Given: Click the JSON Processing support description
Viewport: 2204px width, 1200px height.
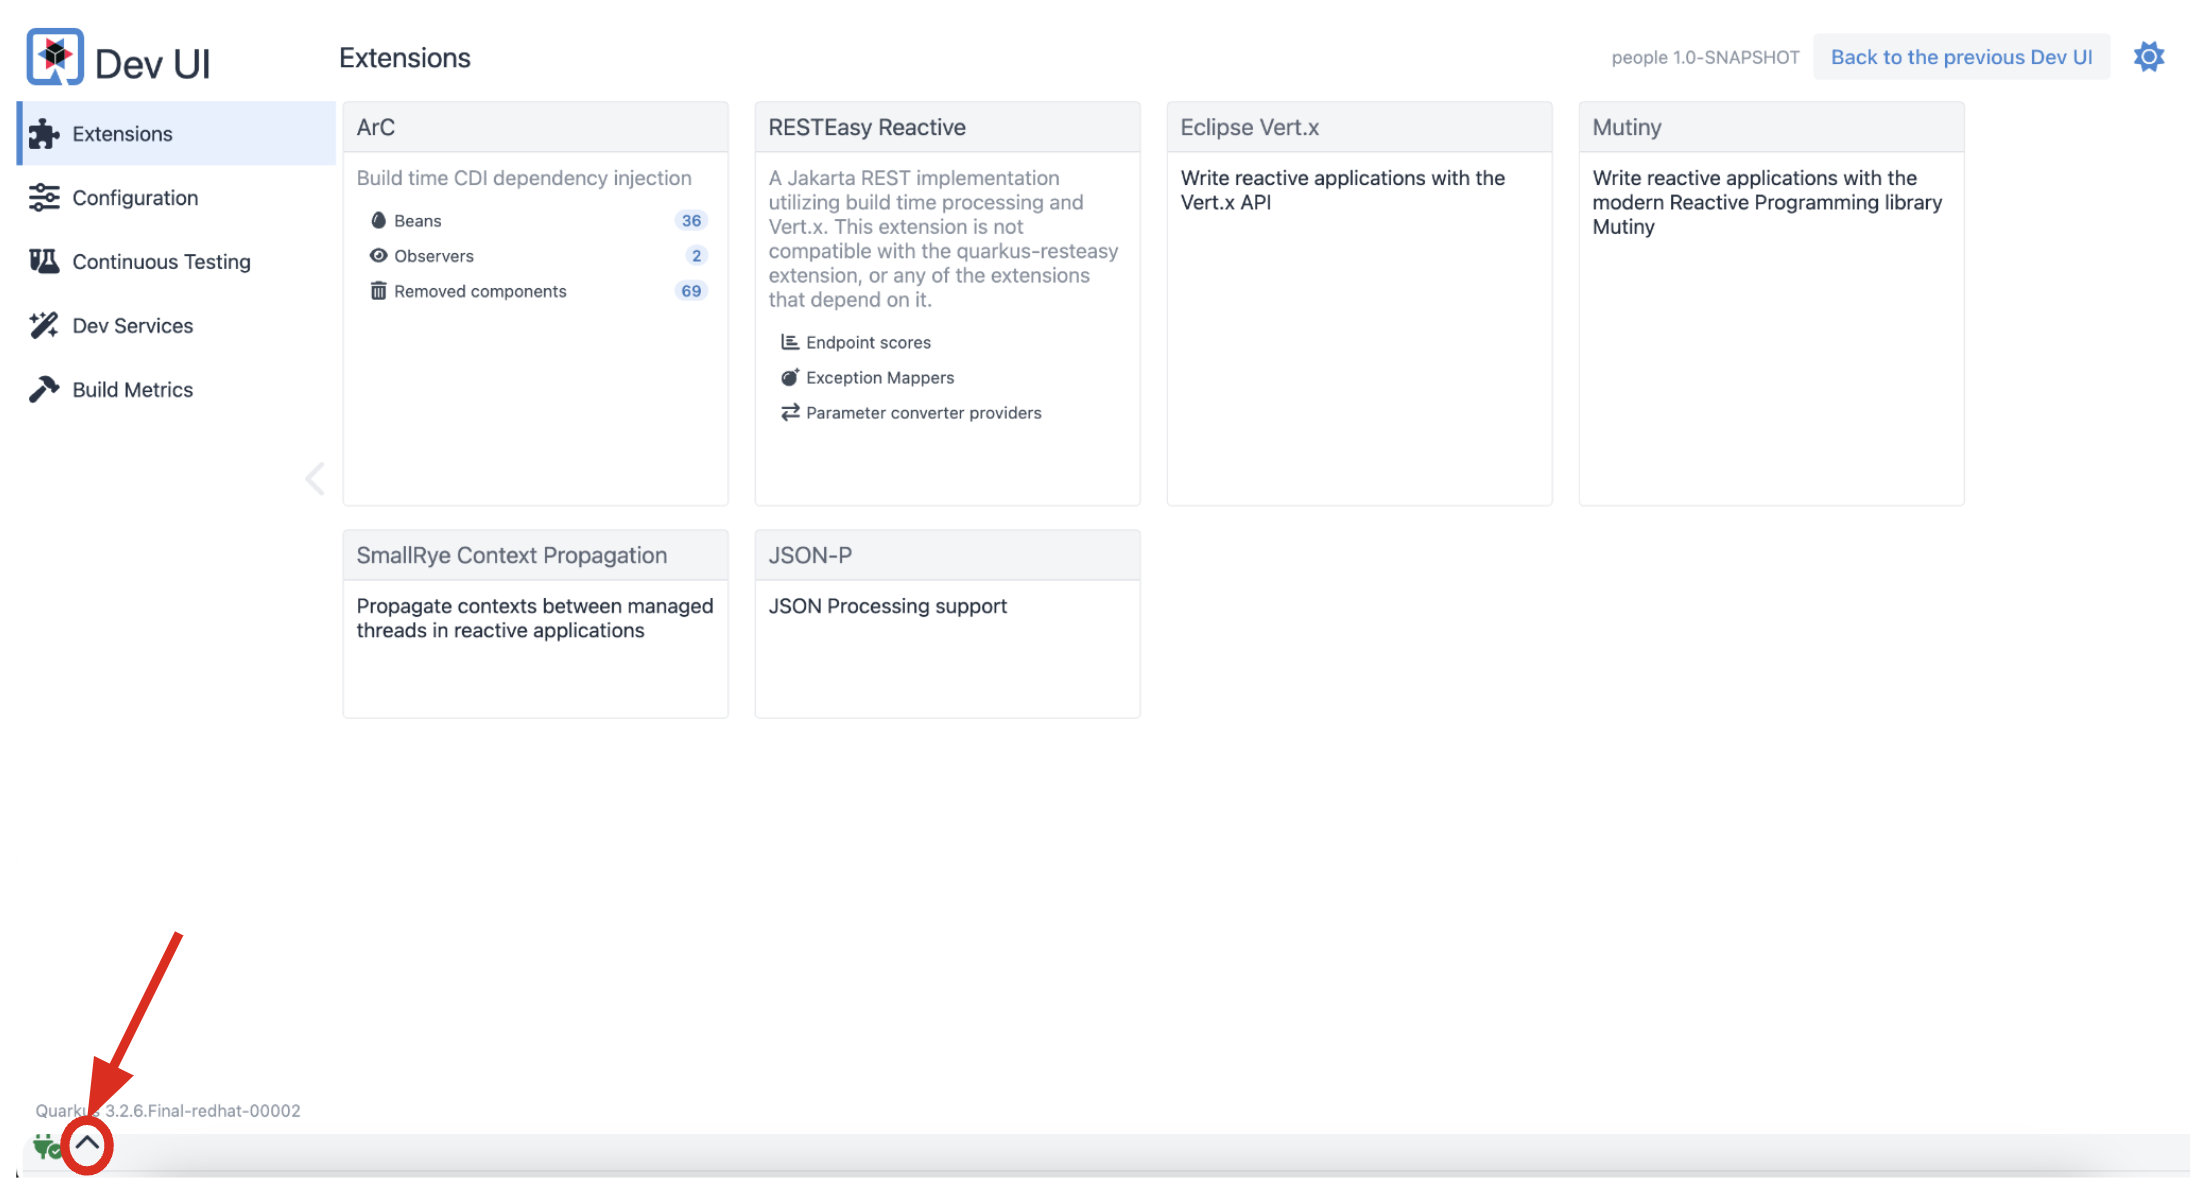Looking at the screenshot, I should pyautogui.click(x=887, y=606).
